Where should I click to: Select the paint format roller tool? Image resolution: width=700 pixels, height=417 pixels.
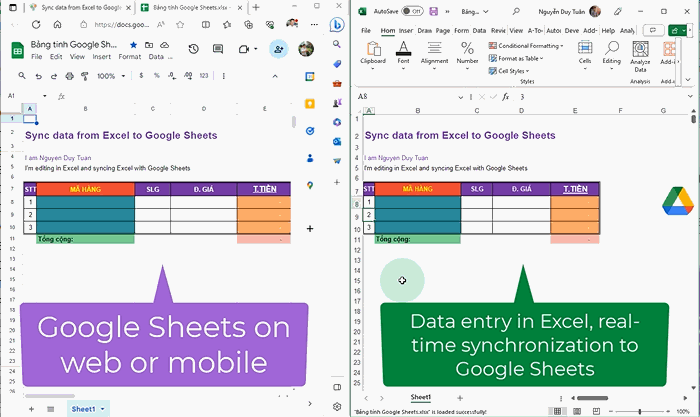(84, 76)
